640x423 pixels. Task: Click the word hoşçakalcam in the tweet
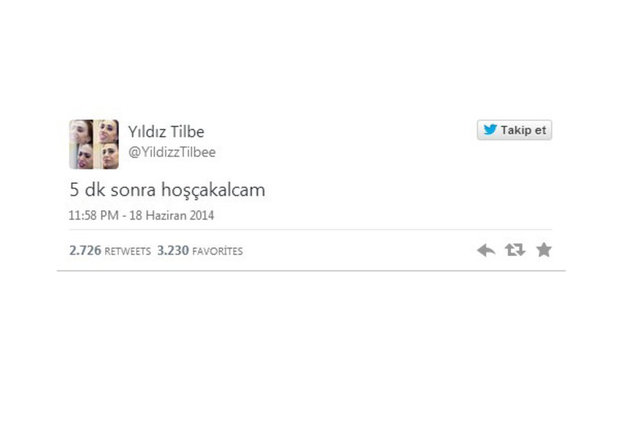213,190
